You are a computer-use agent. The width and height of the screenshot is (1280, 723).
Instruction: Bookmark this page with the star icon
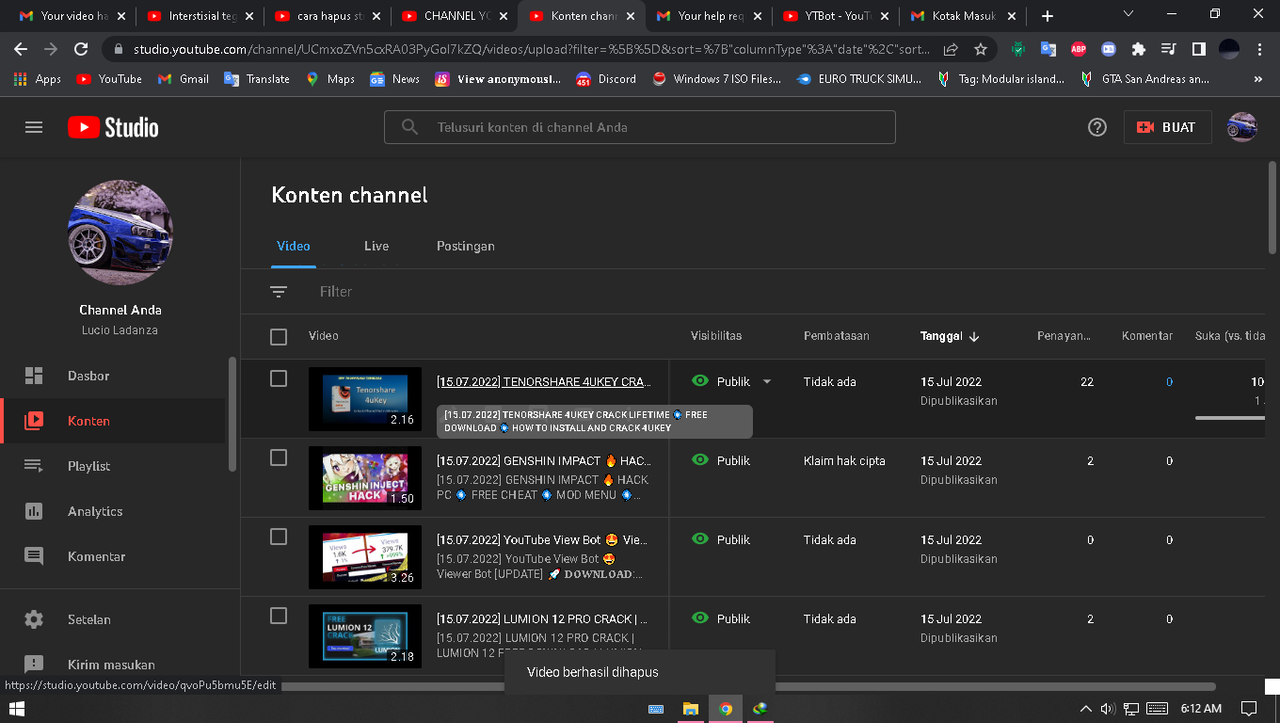(x=981, y=49)
